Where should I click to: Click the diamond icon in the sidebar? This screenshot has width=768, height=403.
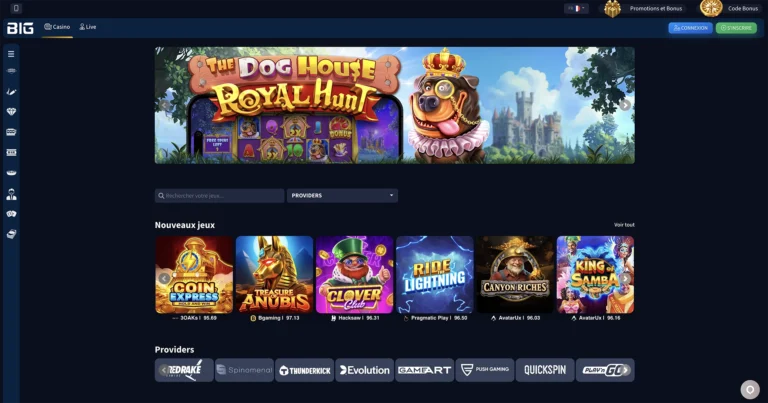click(11, 112)
